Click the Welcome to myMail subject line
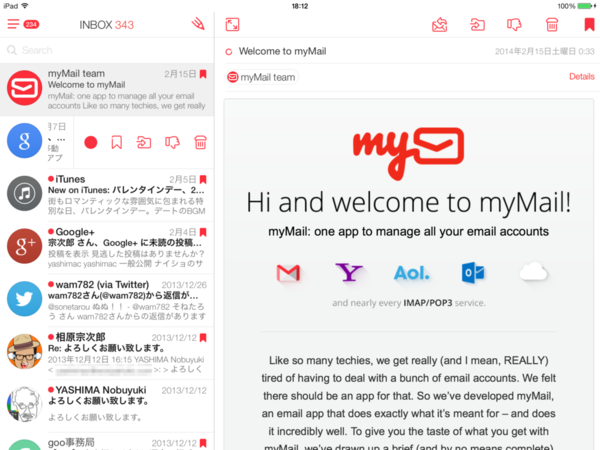600x450 pixels. pyautogui.click(x=282, y=51)
